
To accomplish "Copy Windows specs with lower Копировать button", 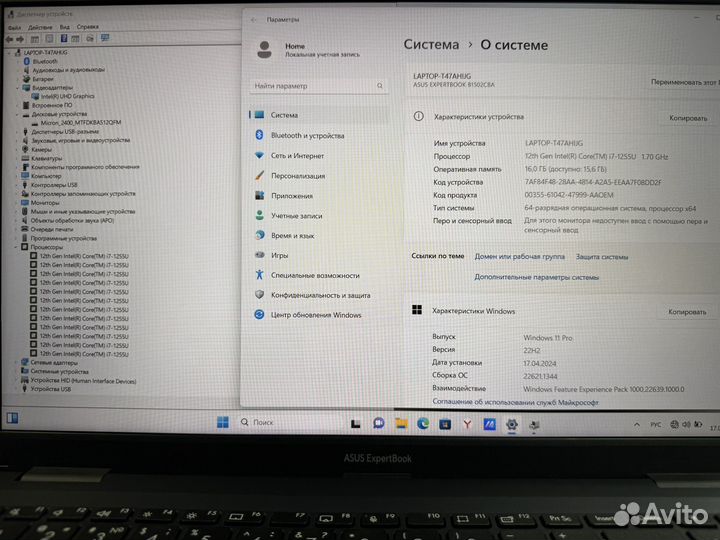I will pos(687,312).
